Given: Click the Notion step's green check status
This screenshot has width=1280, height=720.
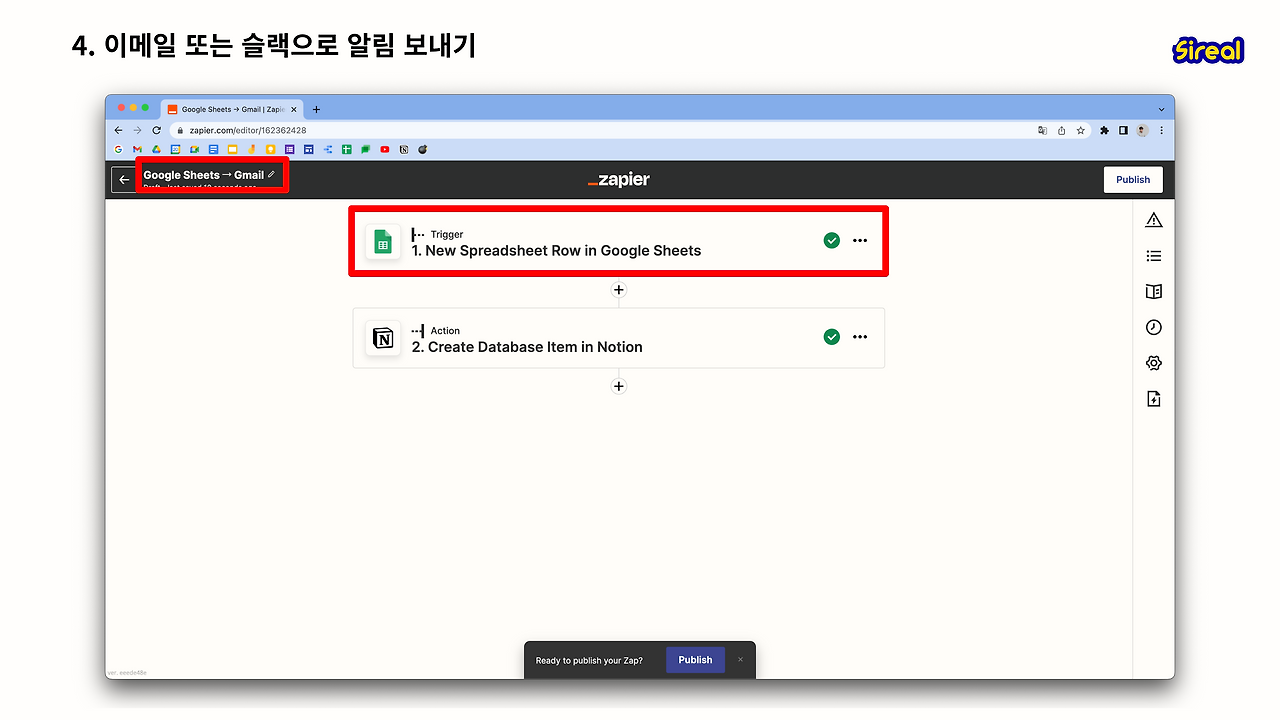Looking at the screenshot, I should 832,337.
